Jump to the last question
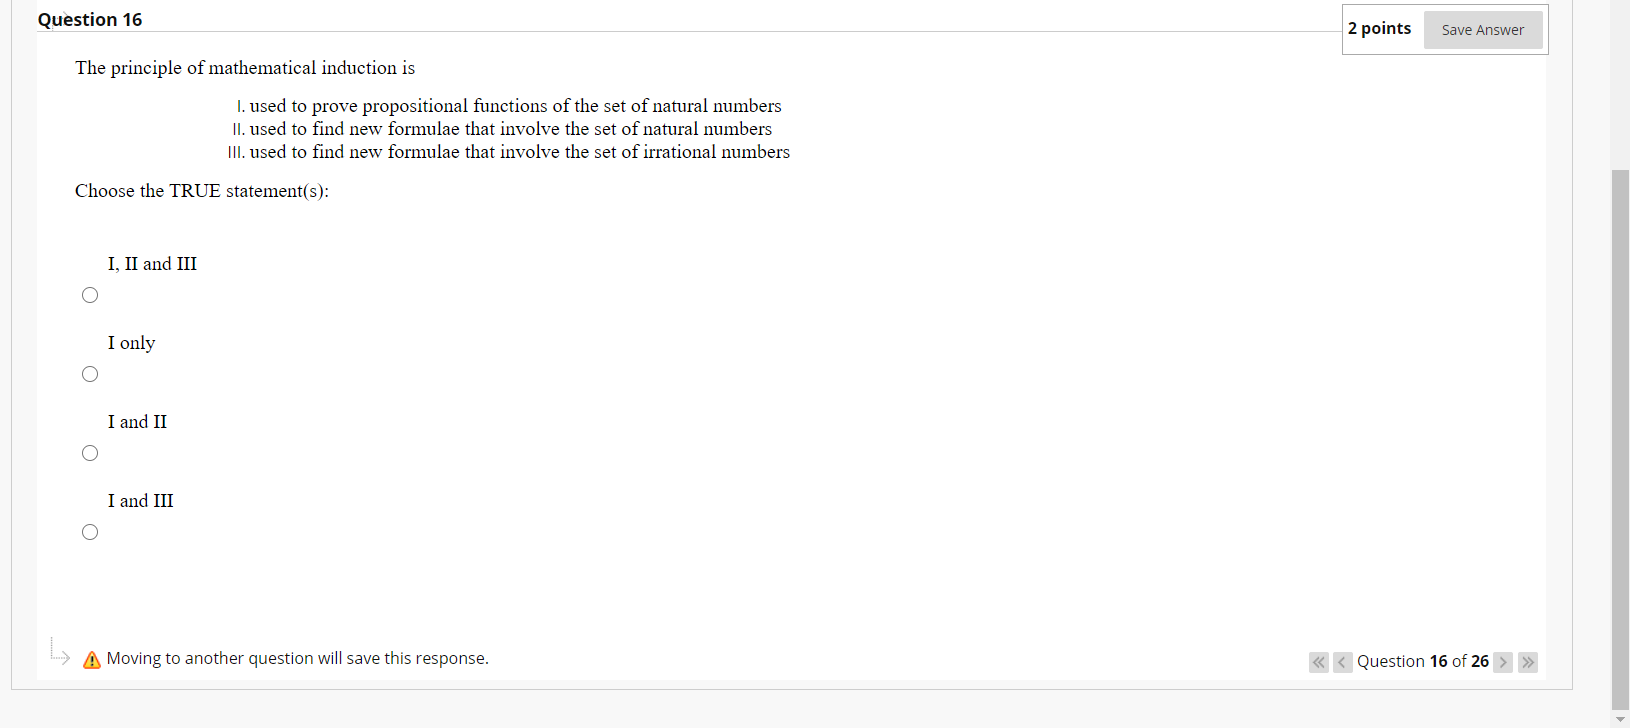 (1528, 661)
